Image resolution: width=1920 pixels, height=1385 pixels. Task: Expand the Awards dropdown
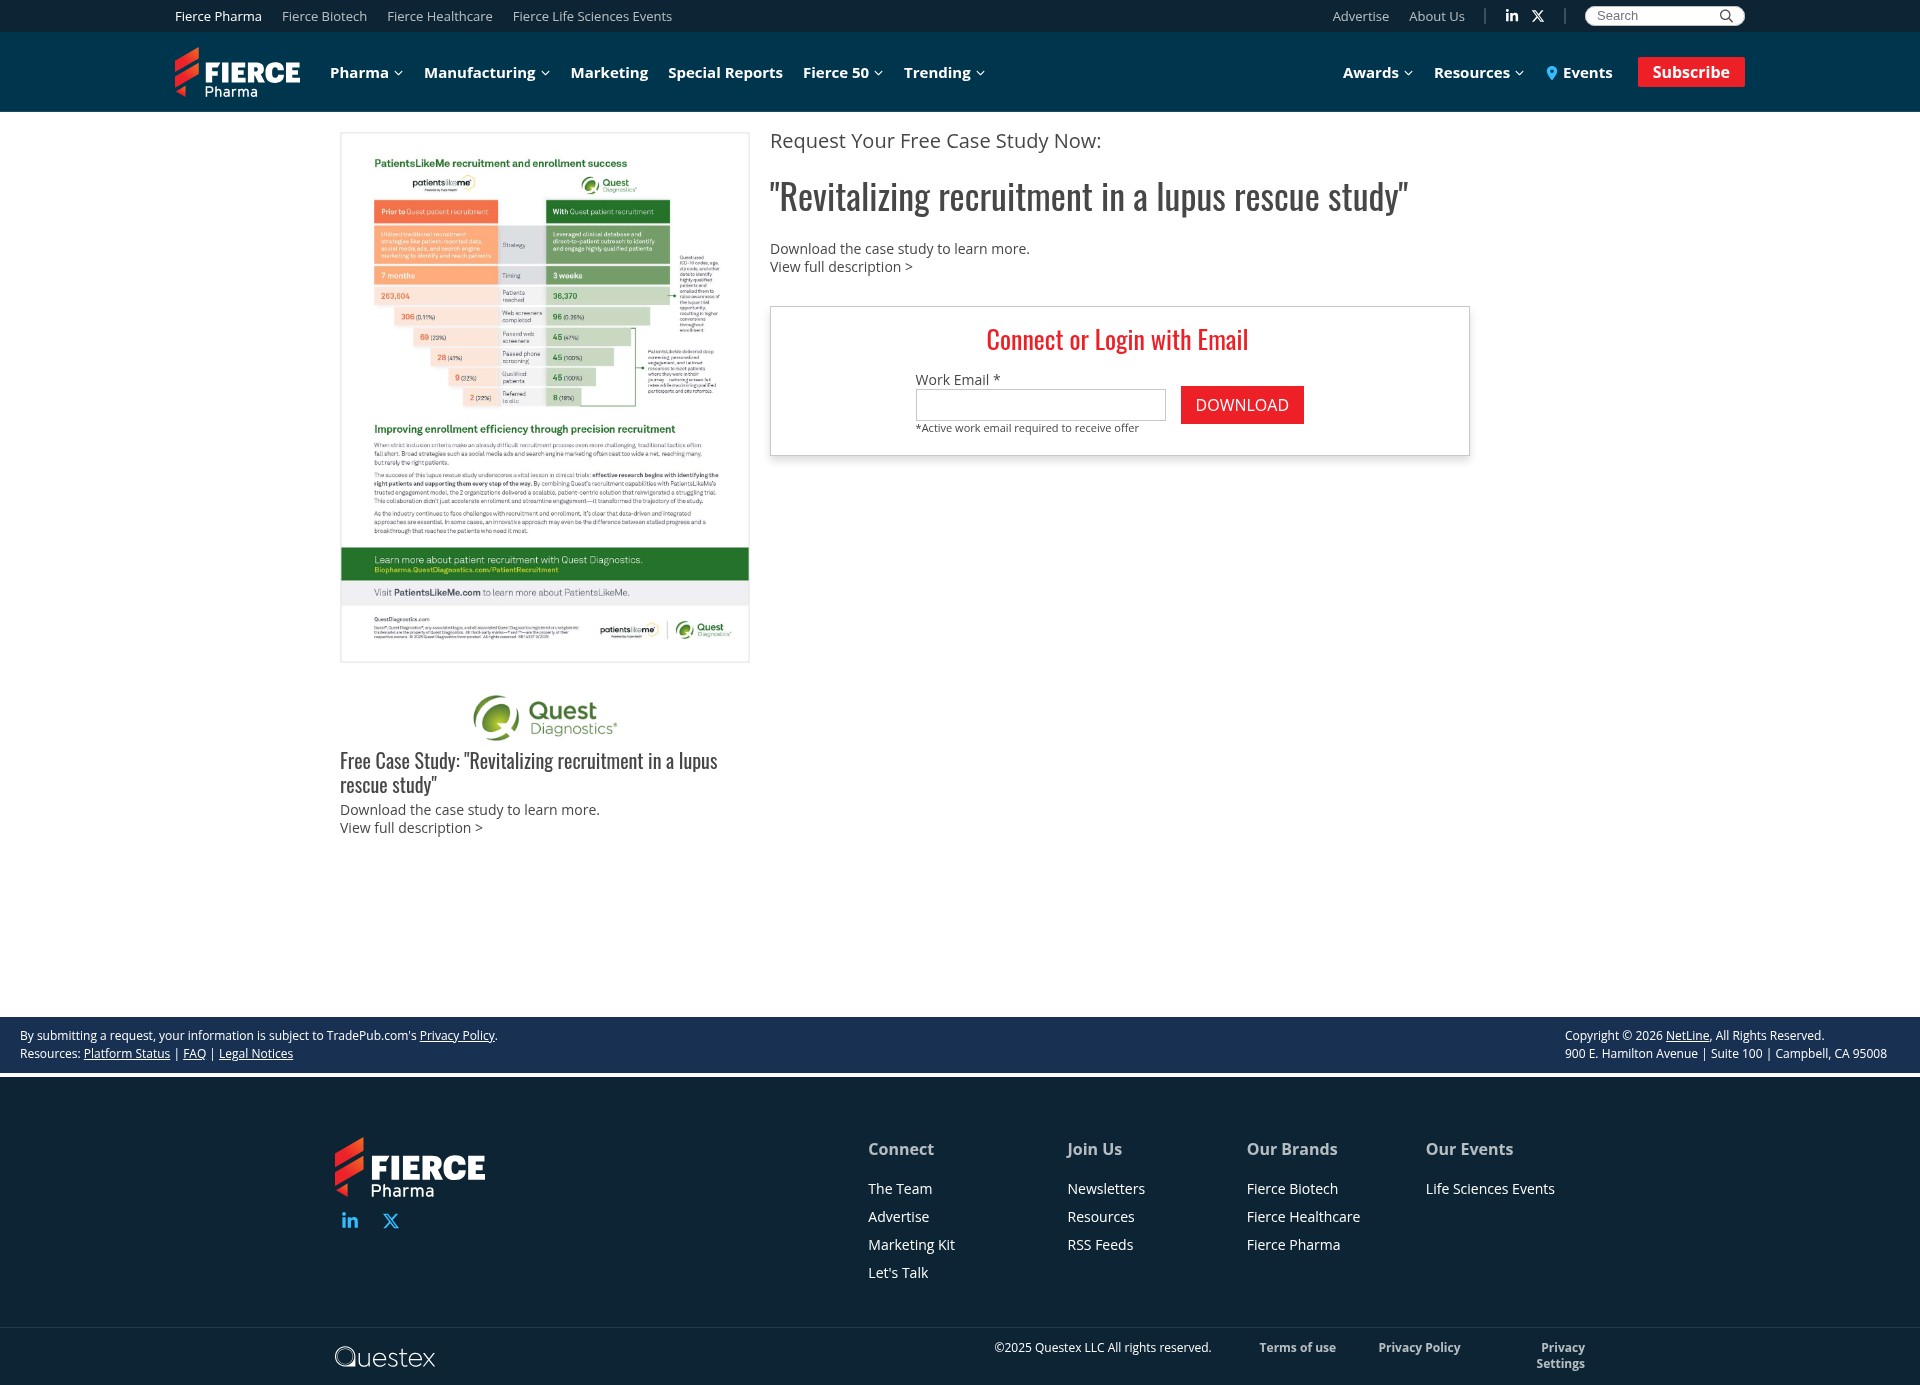coord(1378,73)
